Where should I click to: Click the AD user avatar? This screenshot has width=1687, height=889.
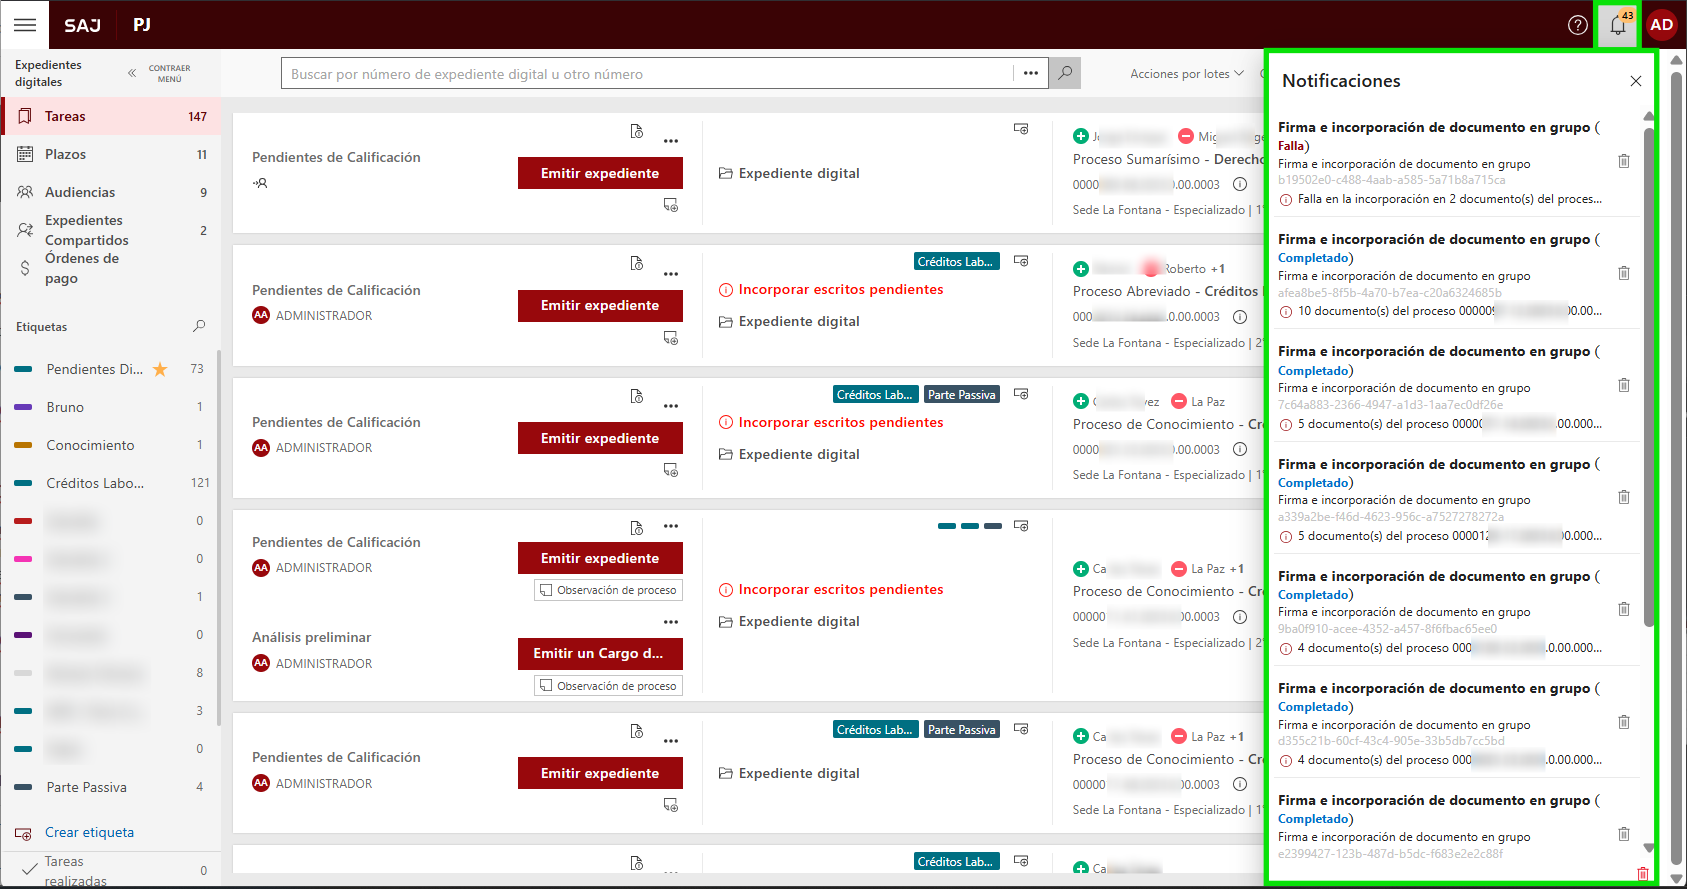click(1661, 25)
